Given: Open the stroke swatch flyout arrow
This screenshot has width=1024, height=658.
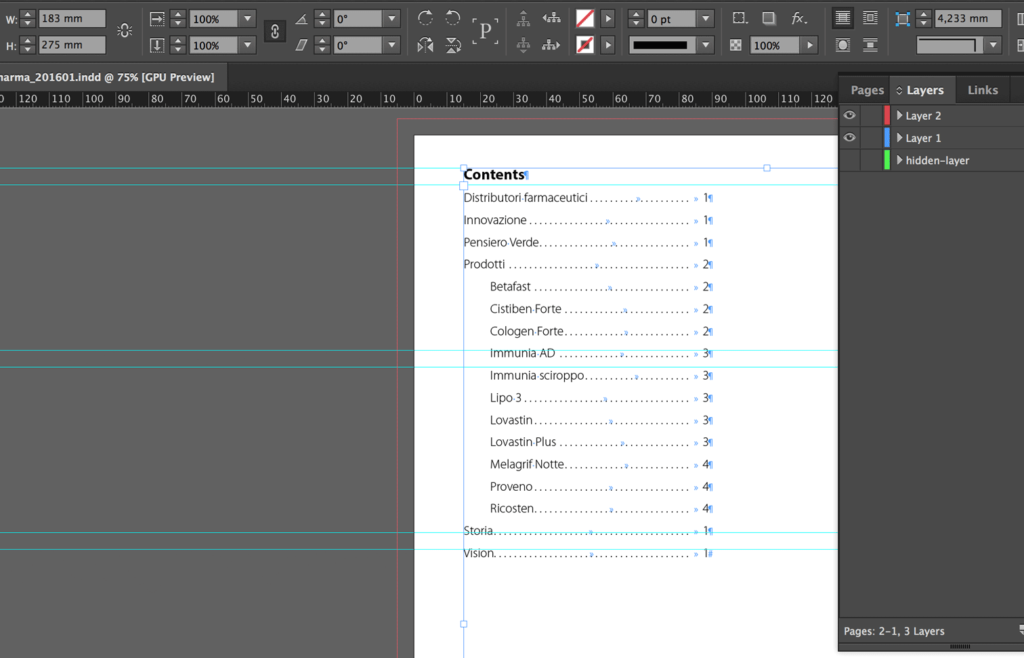Looking at the screenshot, I should [x=607, y=45].
